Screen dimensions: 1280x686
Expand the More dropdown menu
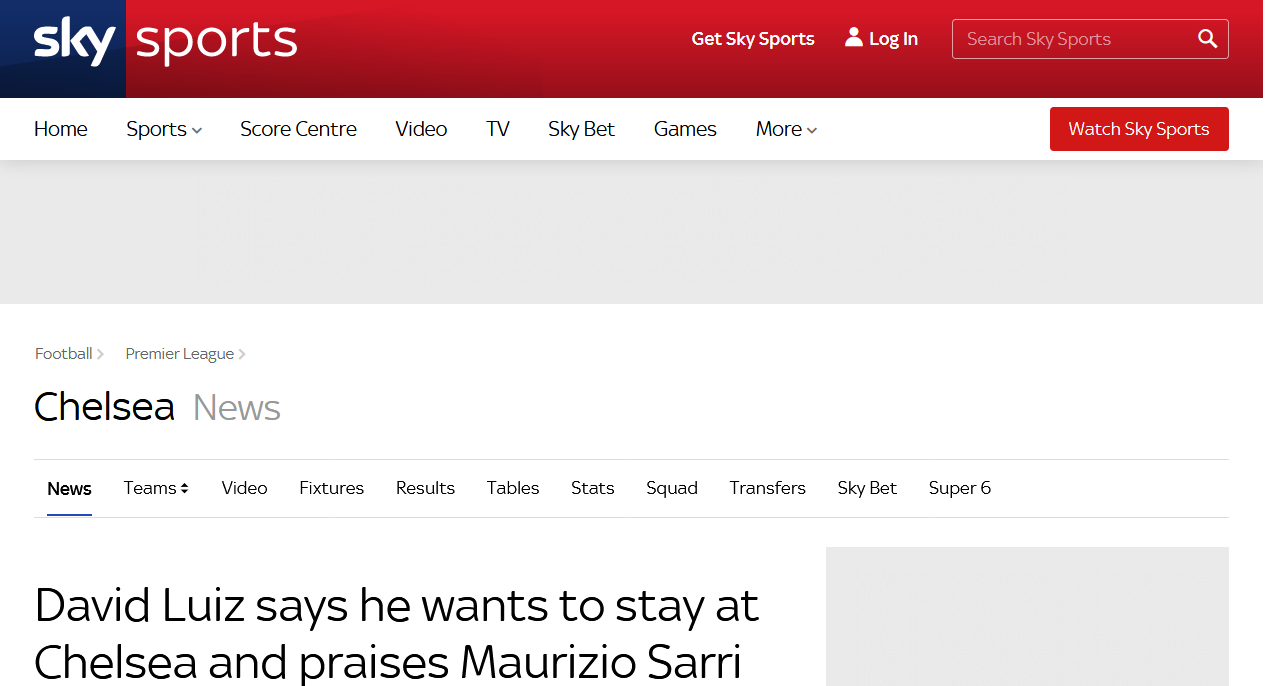tap(786, 129)
